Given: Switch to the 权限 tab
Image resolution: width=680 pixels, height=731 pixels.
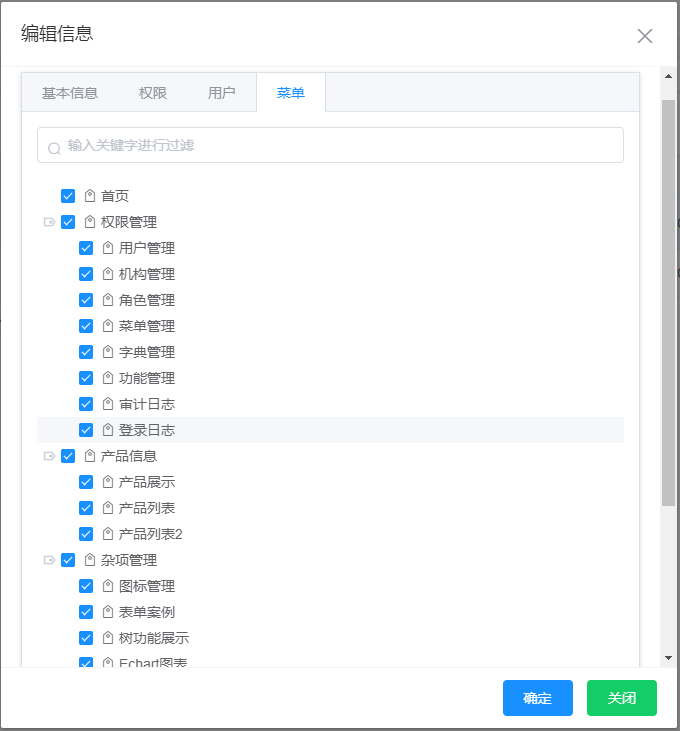Looking at the screenshot, I should [153, 93].
